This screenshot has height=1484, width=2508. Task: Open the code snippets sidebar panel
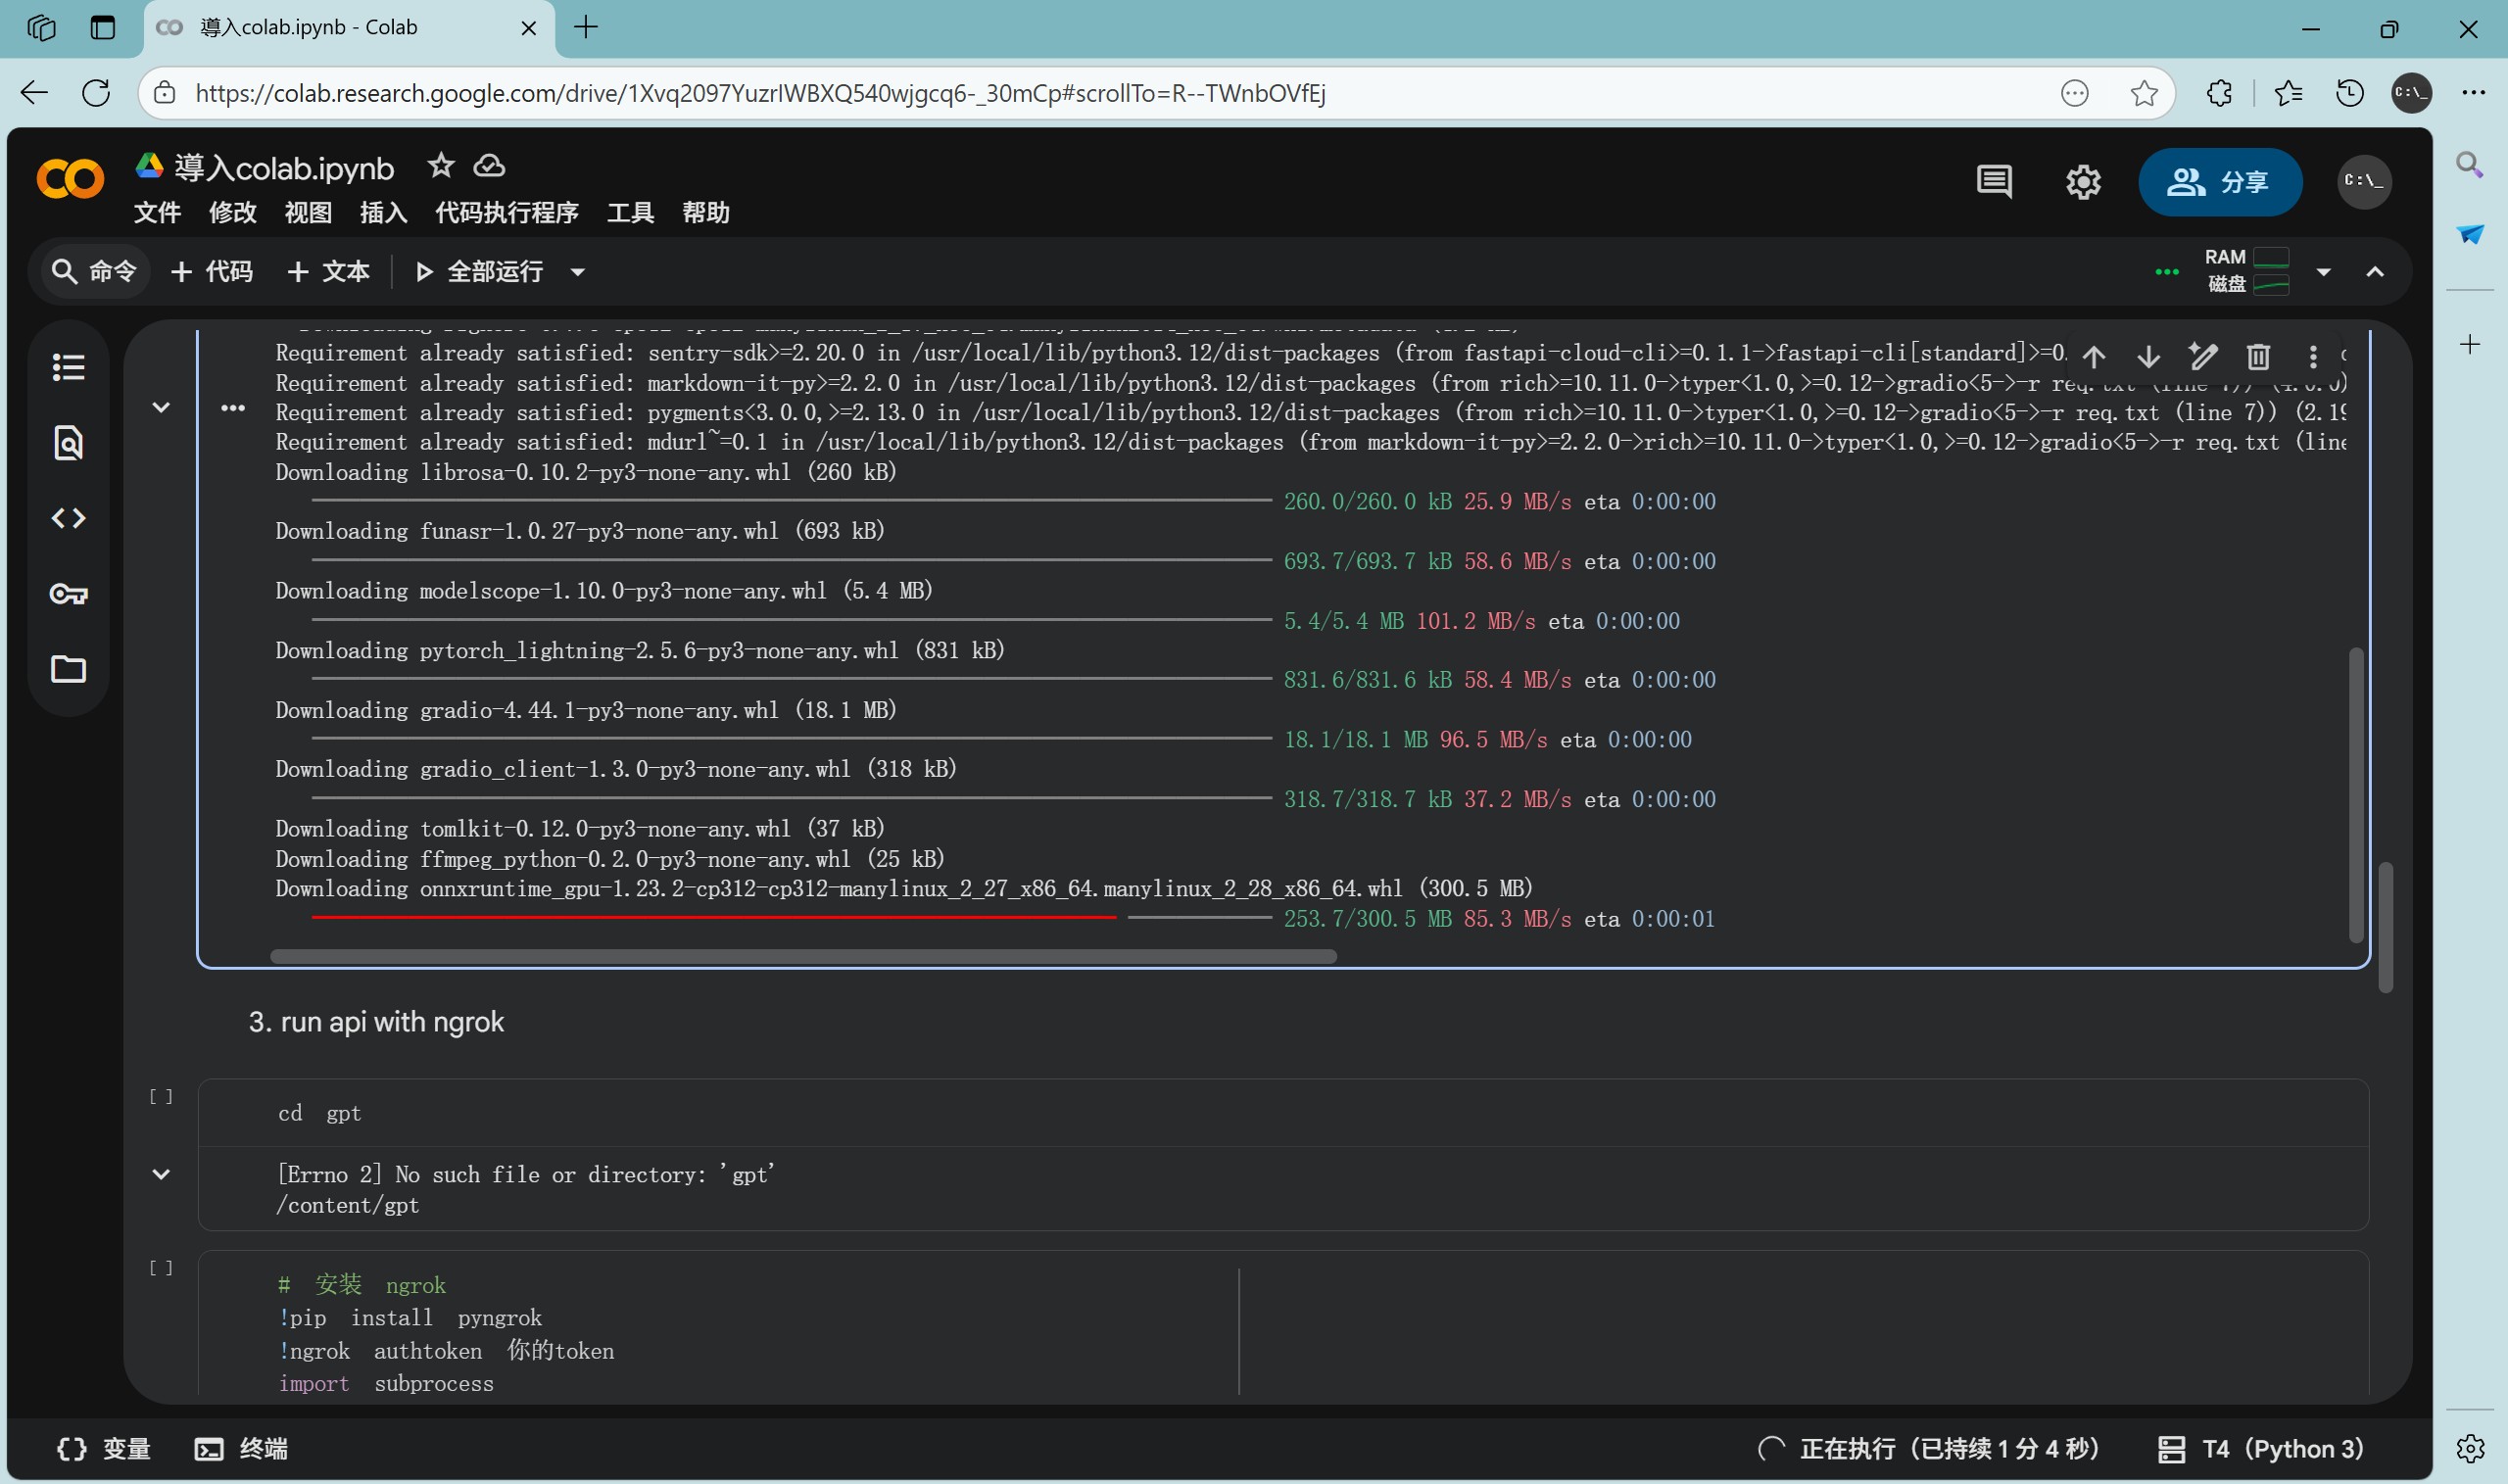click(68, 518)
